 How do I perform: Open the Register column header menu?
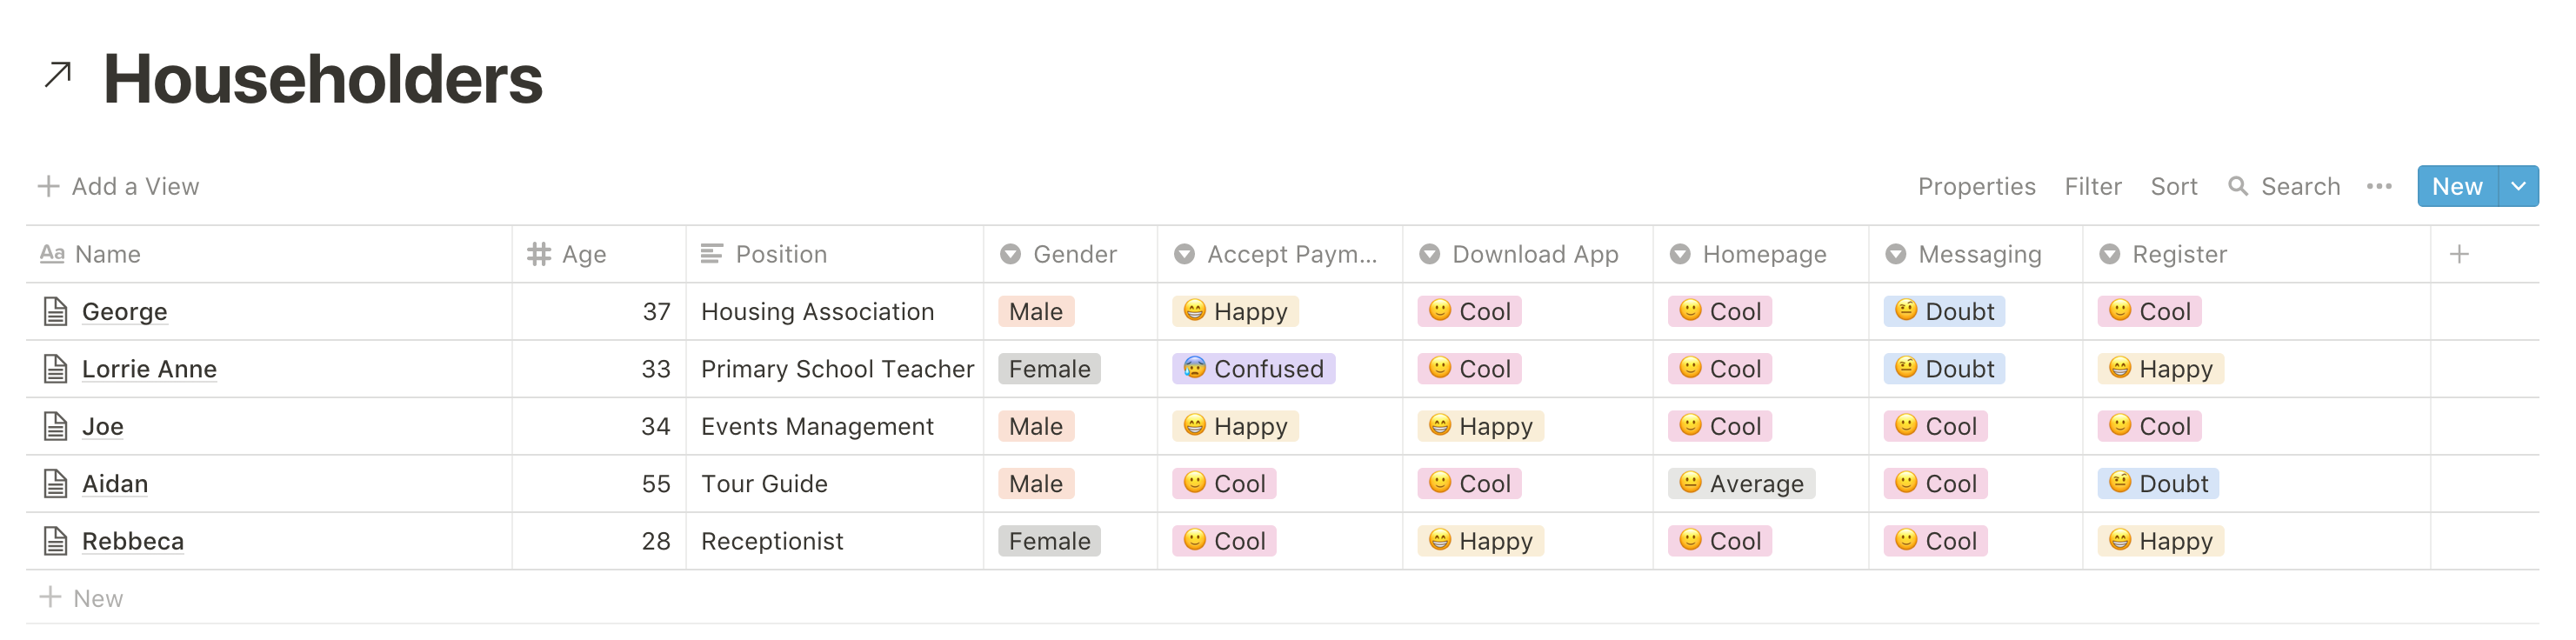tap(2256, 254)
